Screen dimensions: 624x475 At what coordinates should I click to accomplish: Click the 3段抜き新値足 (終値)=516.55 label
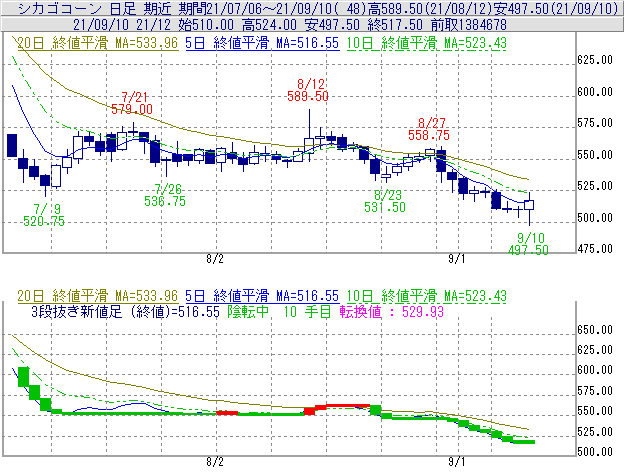click(125, 311)
